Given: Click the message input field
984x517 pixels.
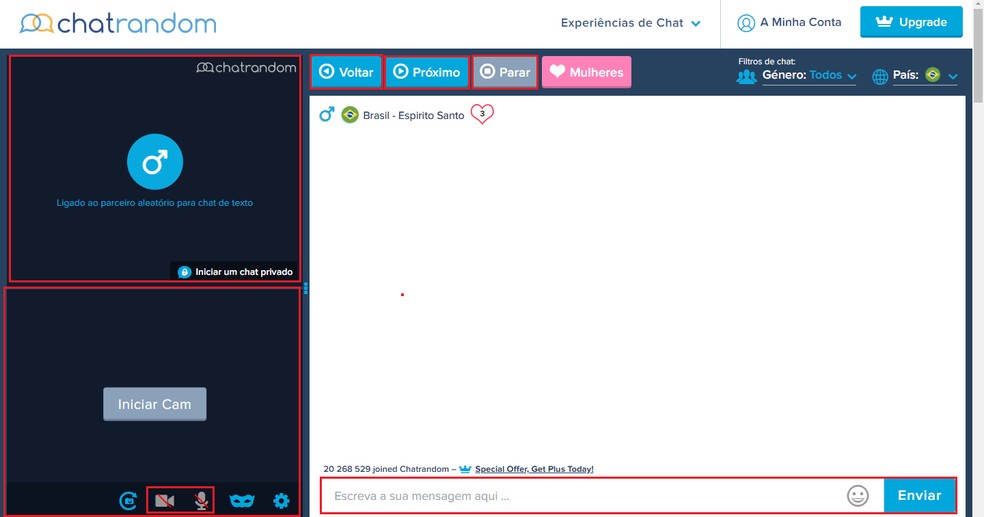Looking at the screenshot, I should 584,496.
